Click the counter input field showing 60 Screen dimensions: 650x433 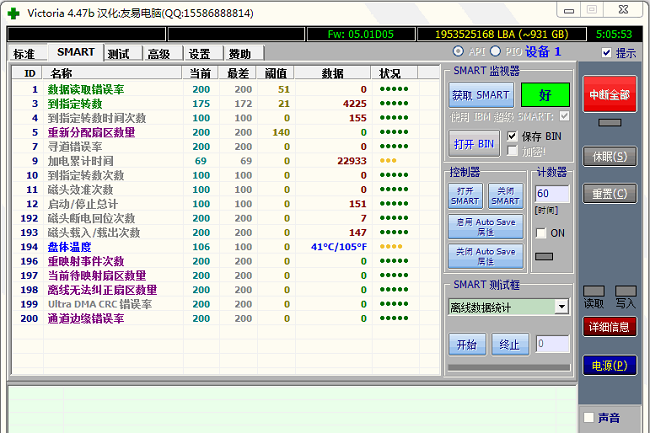552,194
